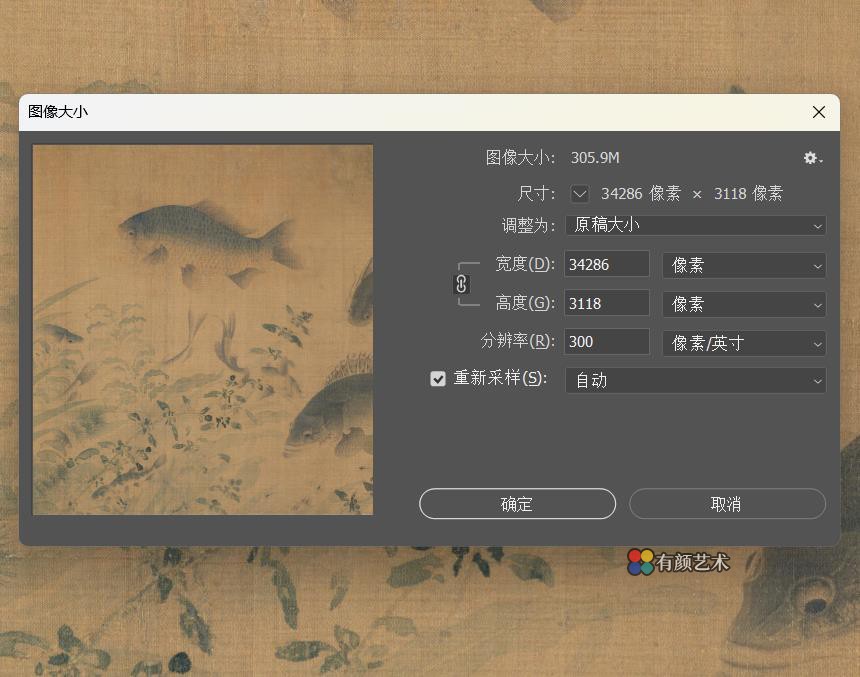Click the 重新采样(S): label
Viewport: 860px width, 677px height.
[x=500, y=378]
